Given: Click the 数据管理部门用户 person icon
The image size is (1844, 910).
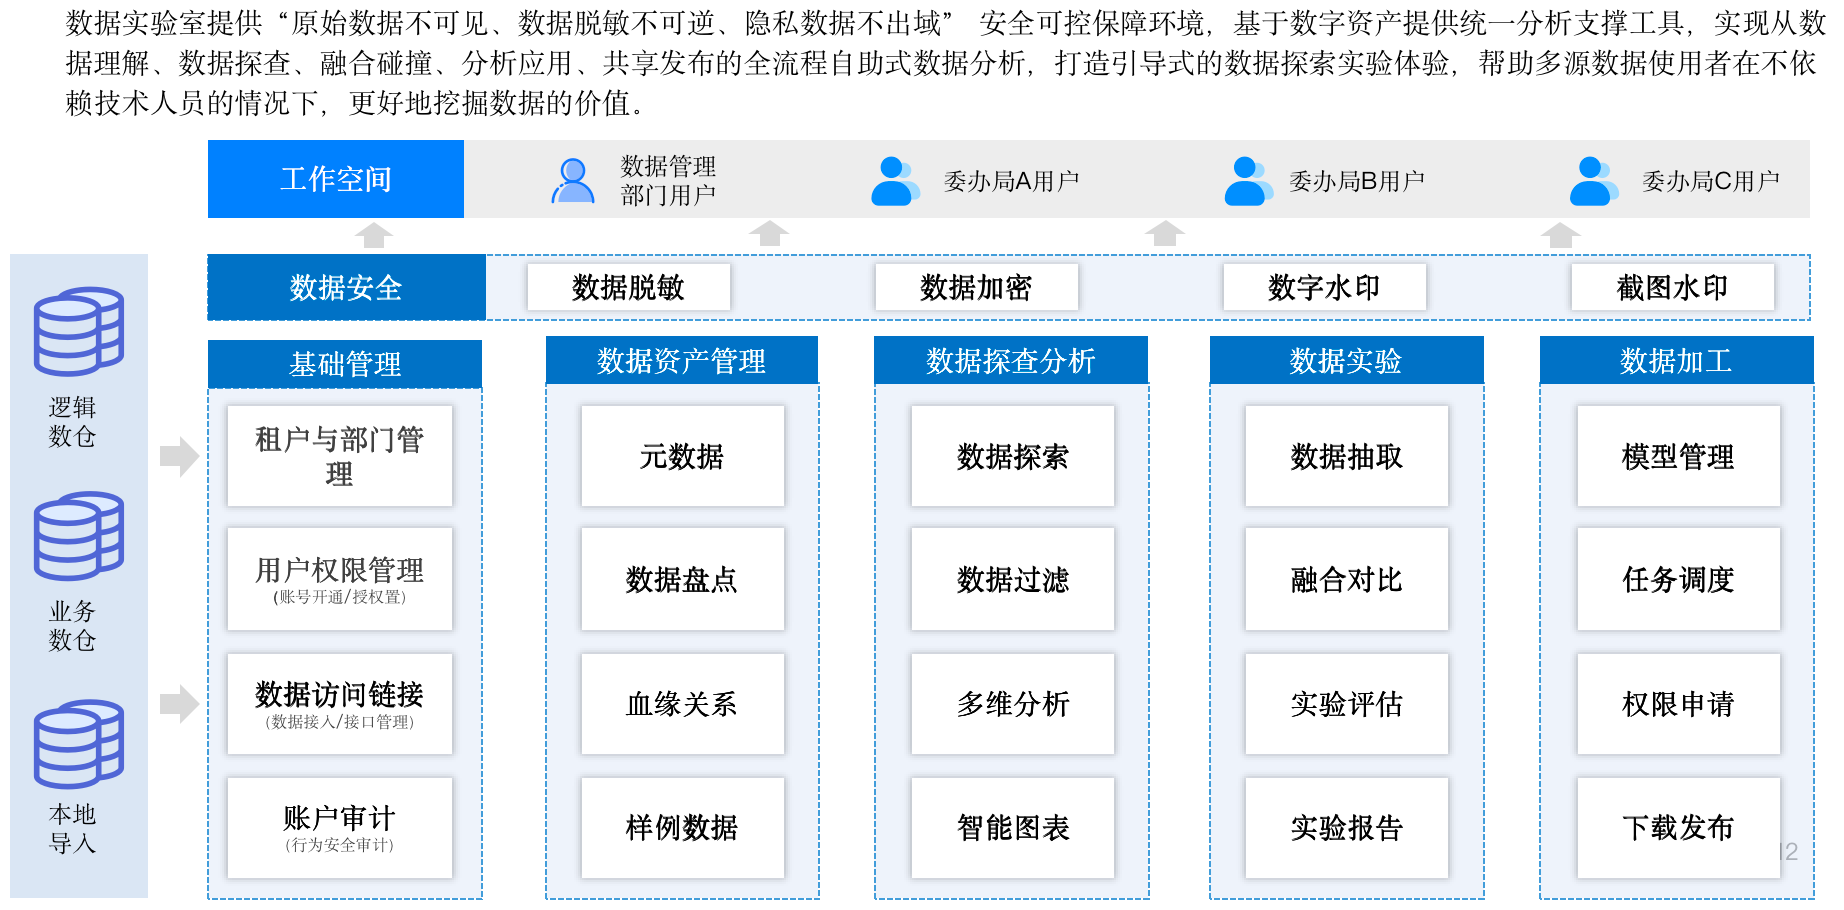Looking at the screenshot, I should click(x=573, y=181).
